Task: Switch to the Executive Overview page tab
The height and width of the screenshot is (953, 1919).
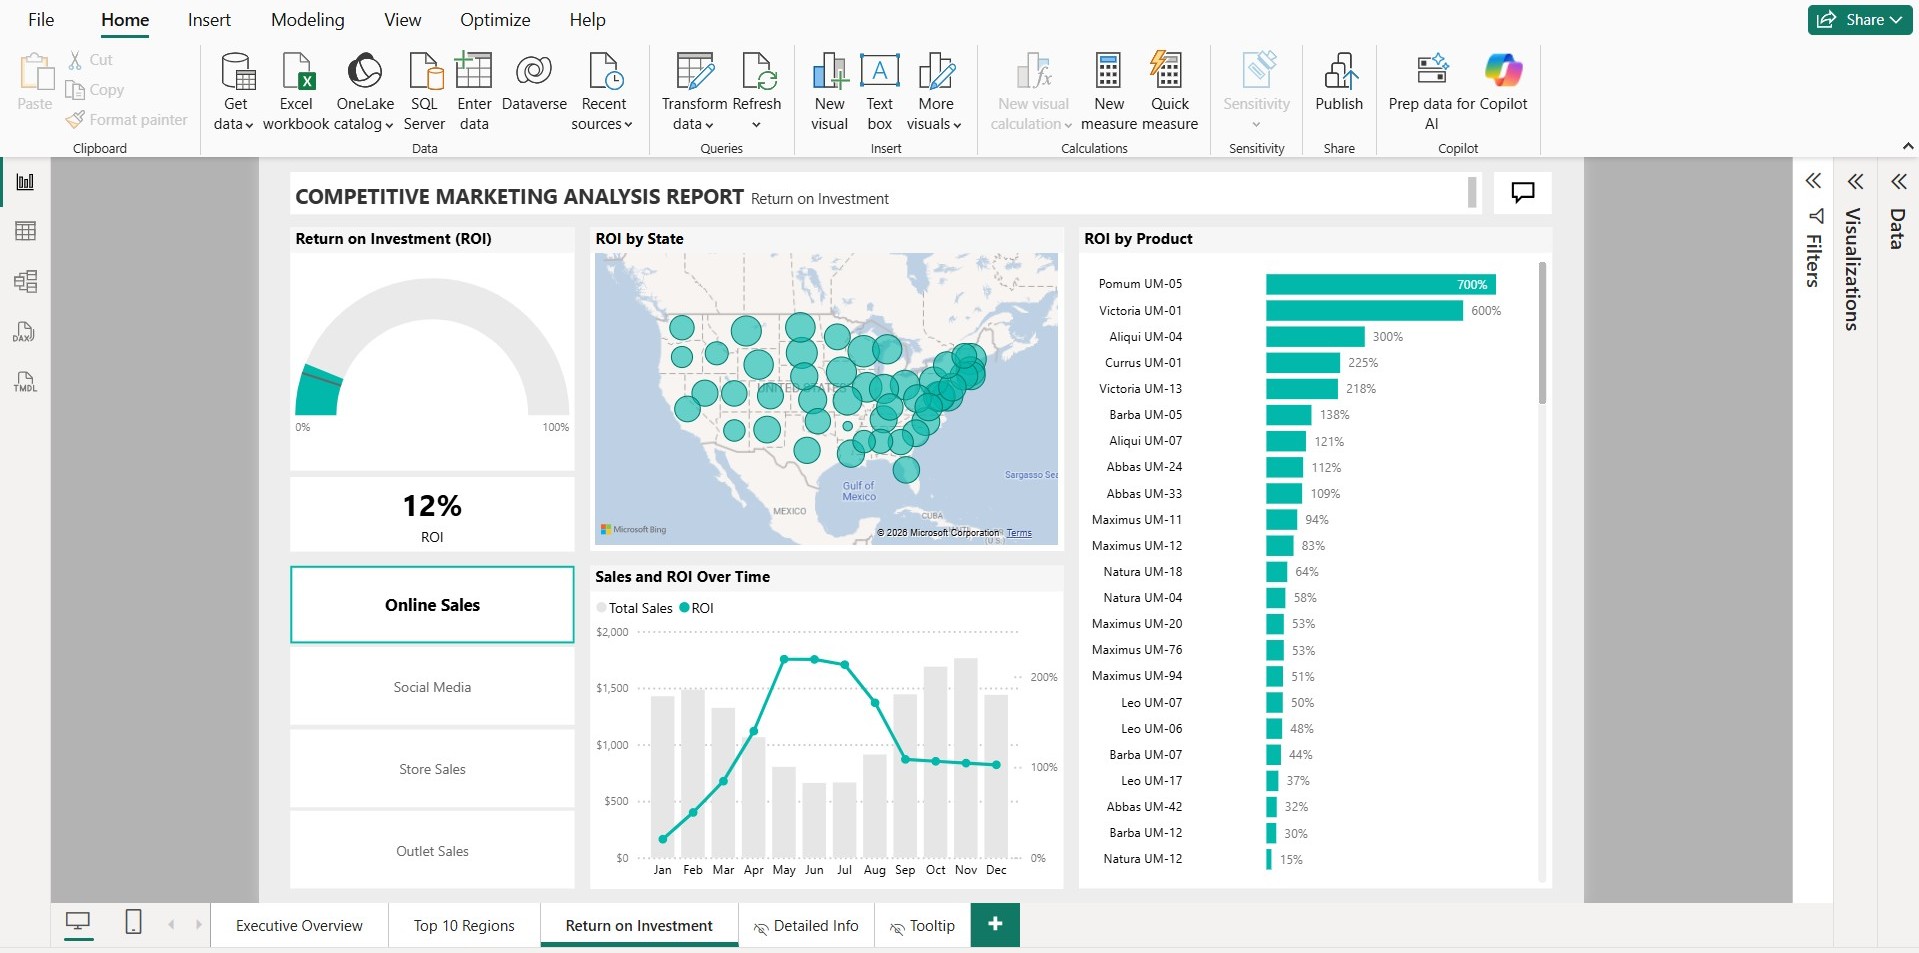Action: 299,926
